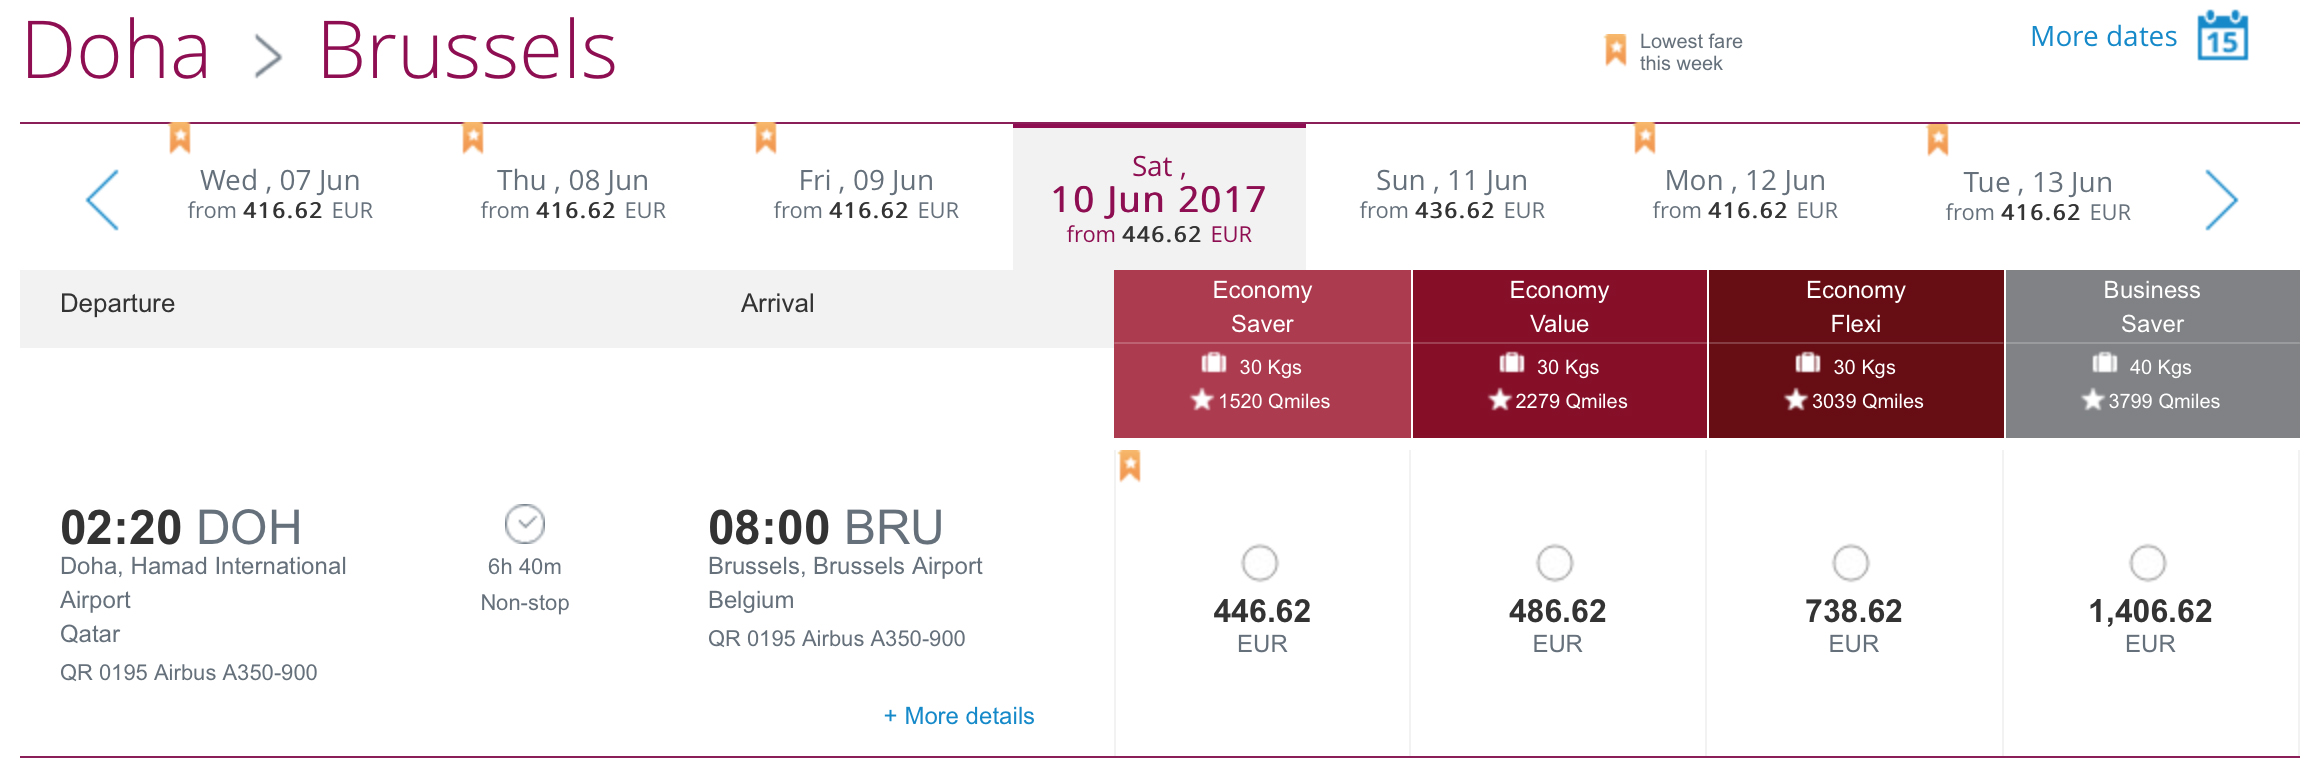Click the next dates right arrow
Viewport: 2320px width, 775px height.
tap(2220, 200)
